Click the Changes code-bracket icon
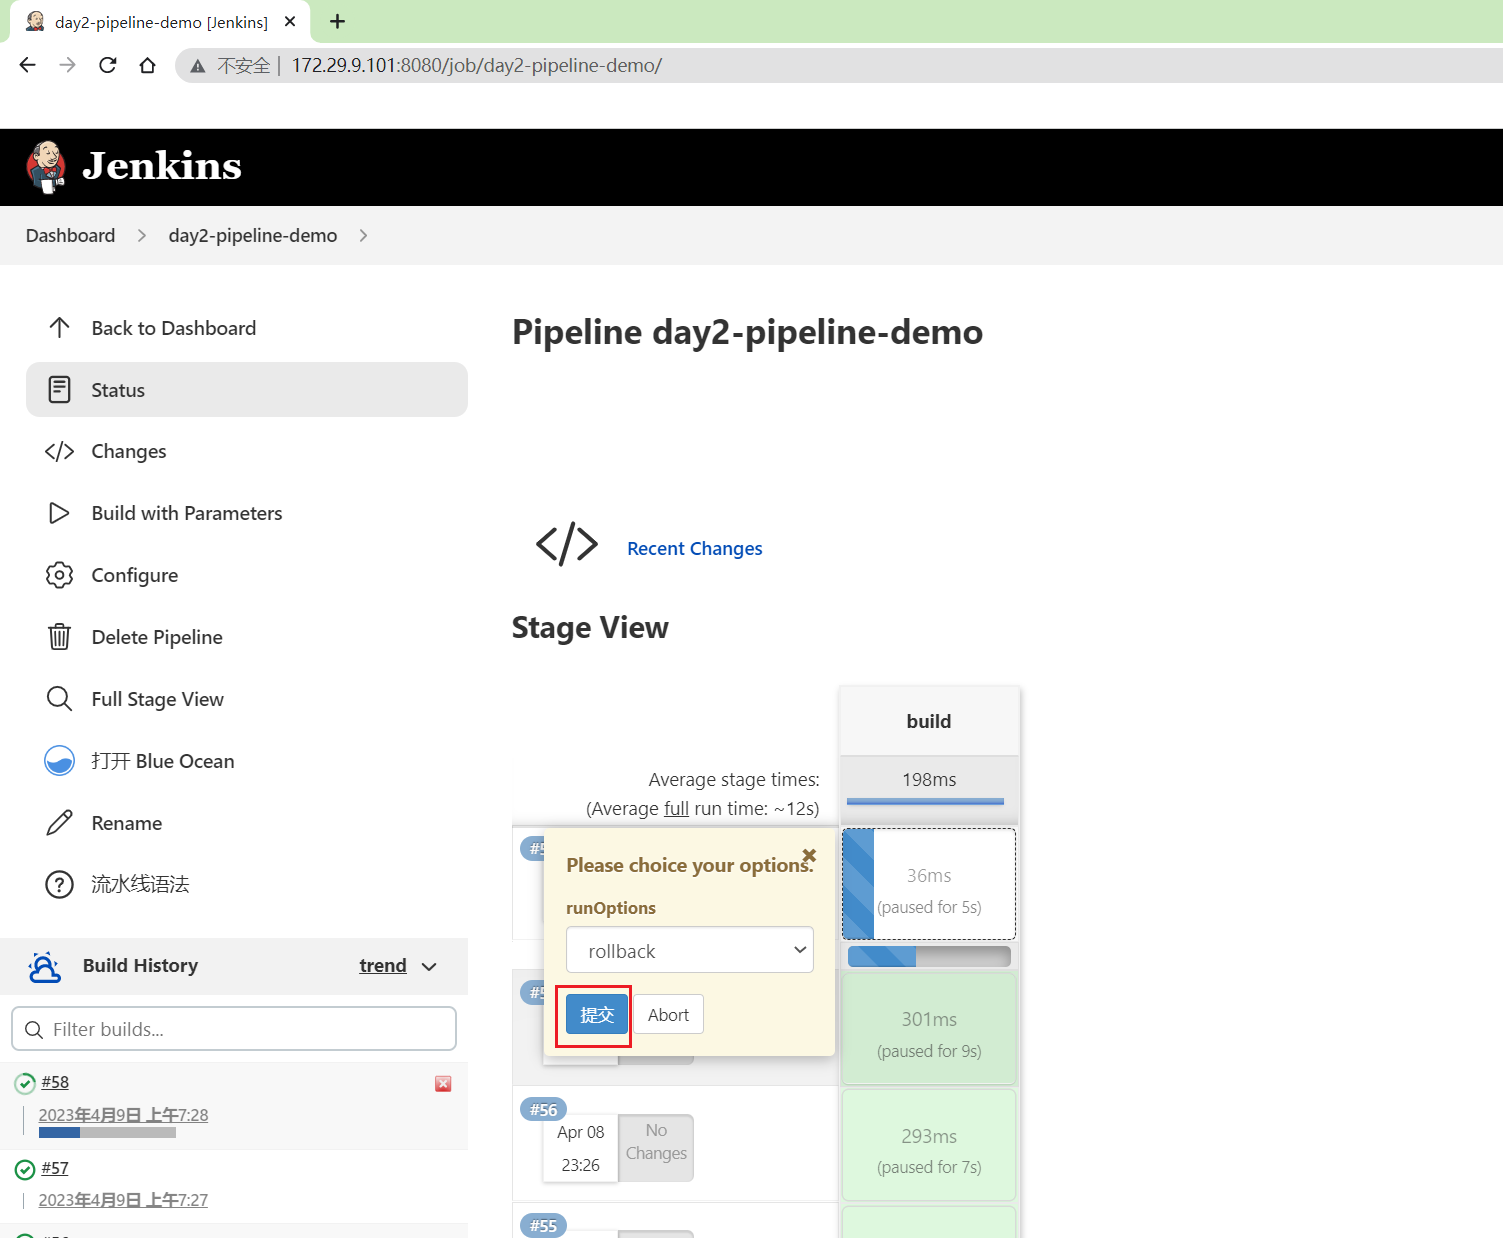 click(x=59, y=451)
